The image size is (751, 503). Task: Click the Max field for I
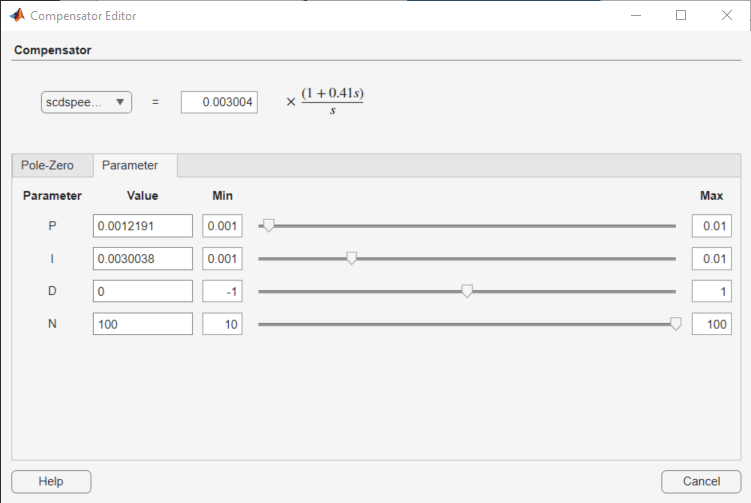tap(712, 259)
